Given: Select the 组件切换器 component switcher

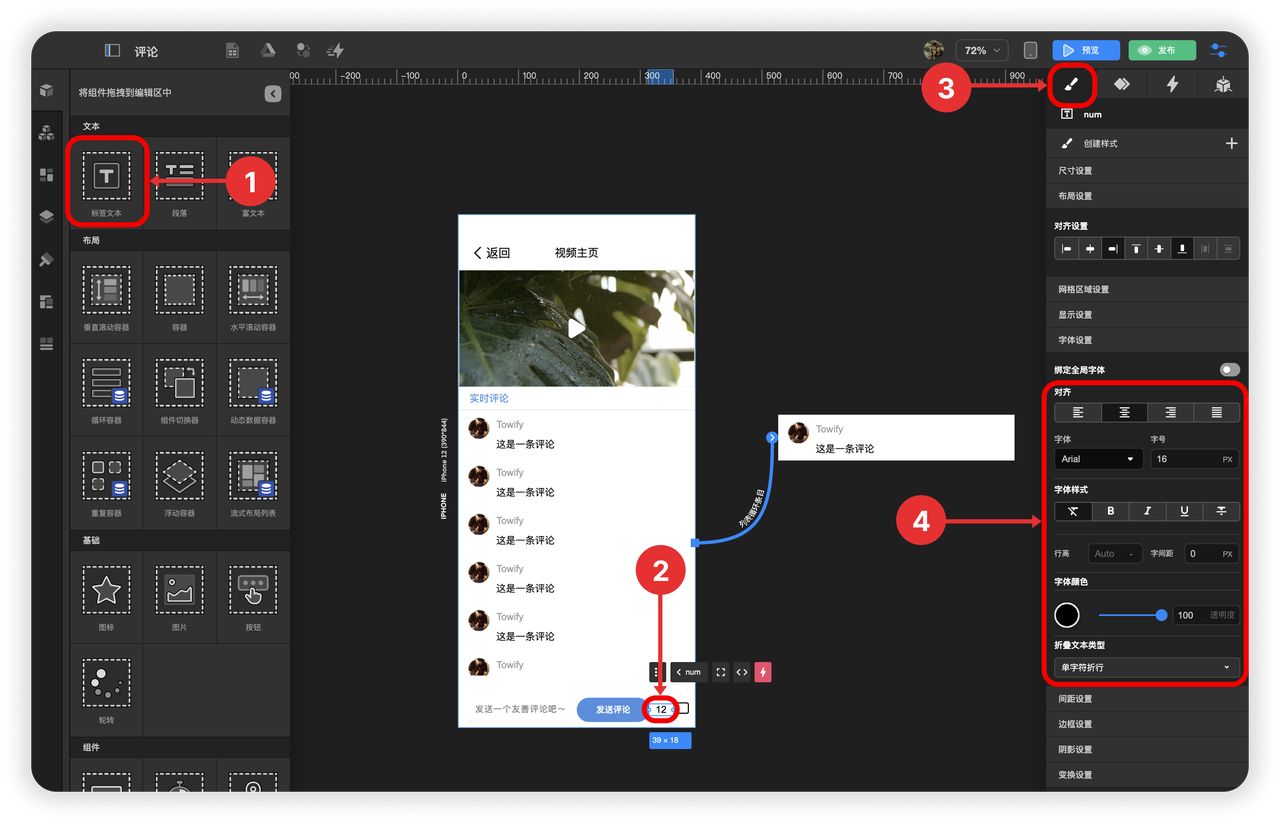Looking at the screenshot, I should pos(179,390).
